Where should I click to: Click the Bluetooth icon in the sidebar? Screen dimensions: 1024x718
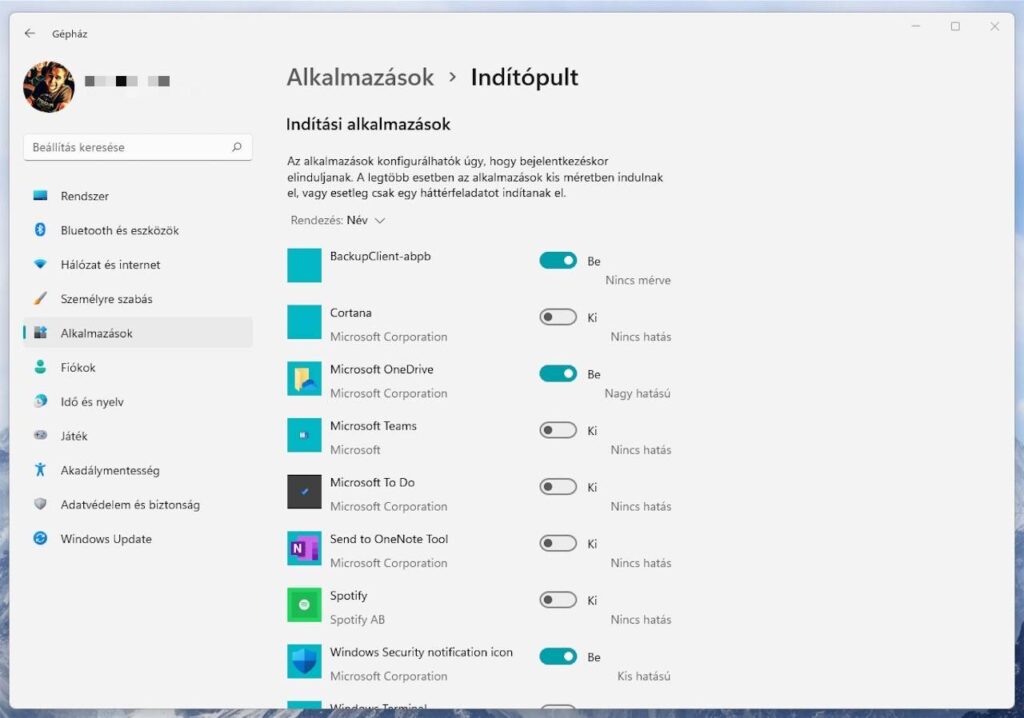tap(40, 230)
